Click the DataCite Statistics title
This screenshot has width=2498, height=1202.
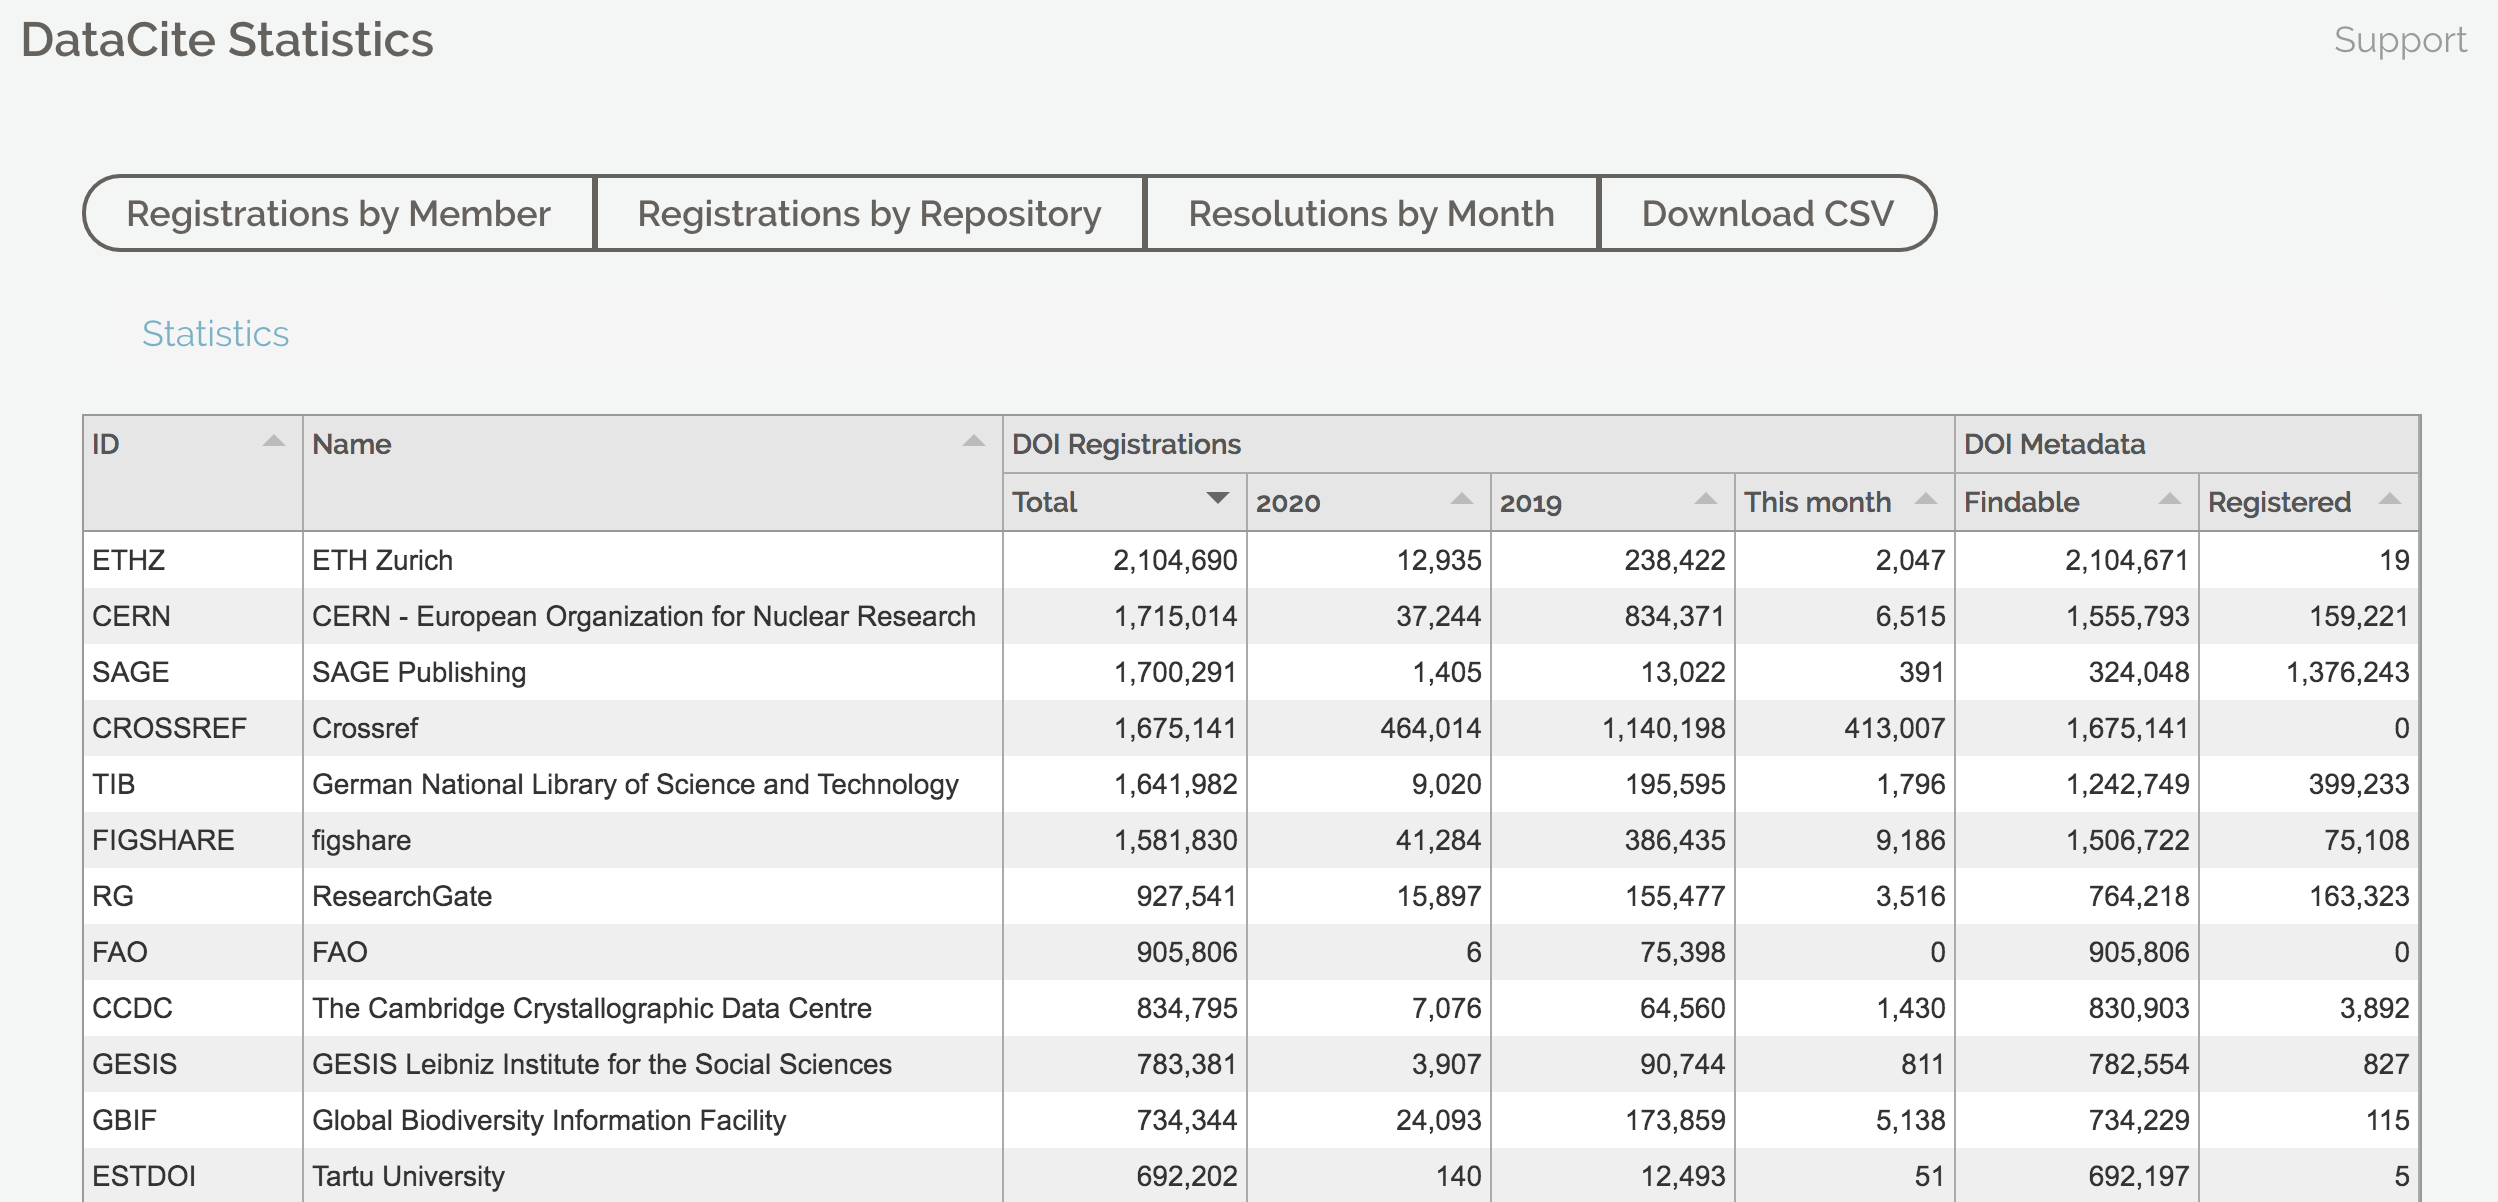[227, 40]
